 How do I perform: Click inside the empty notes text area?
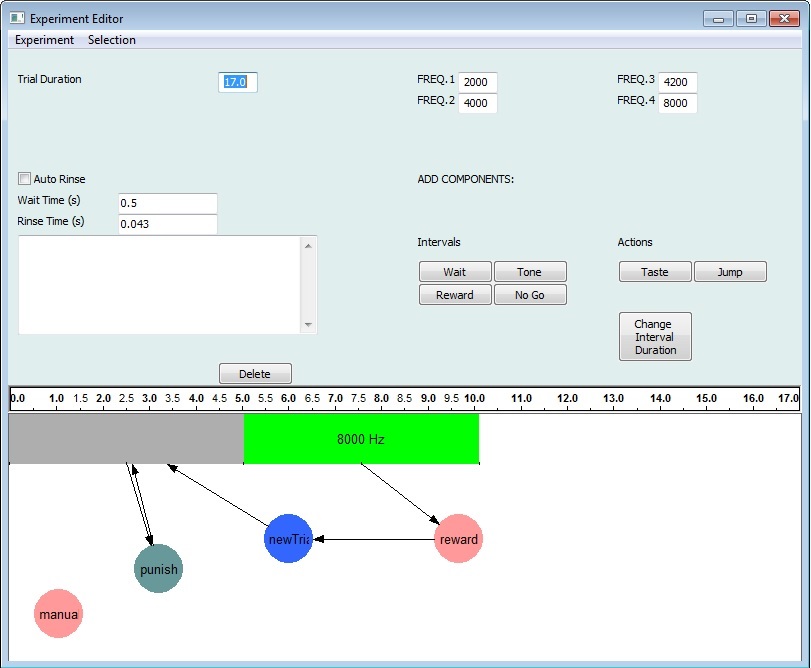tap(159, 285)
